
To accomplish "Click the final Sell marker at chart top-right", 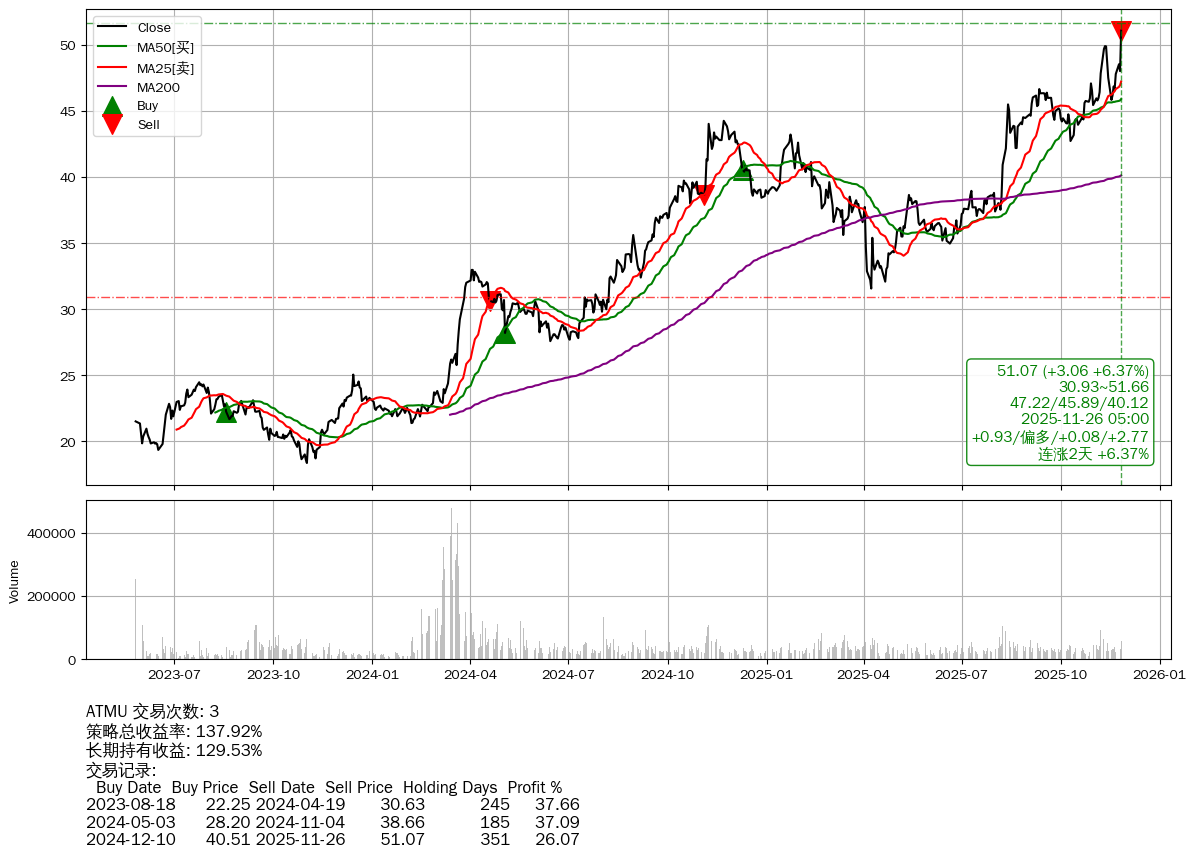I will (x=1121, y=31).
